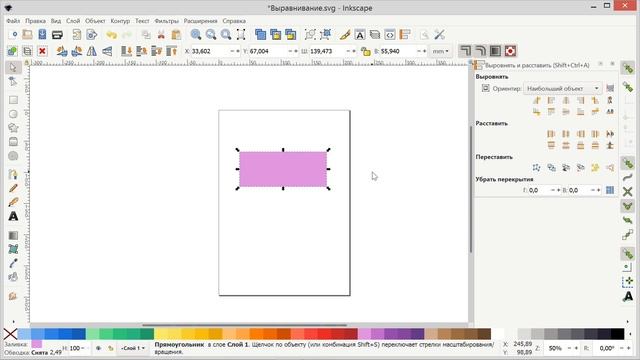The width and height of the screenshot is (640, 360).
Task: Select the Gradient tool
Action: click(x=13, y=236)
